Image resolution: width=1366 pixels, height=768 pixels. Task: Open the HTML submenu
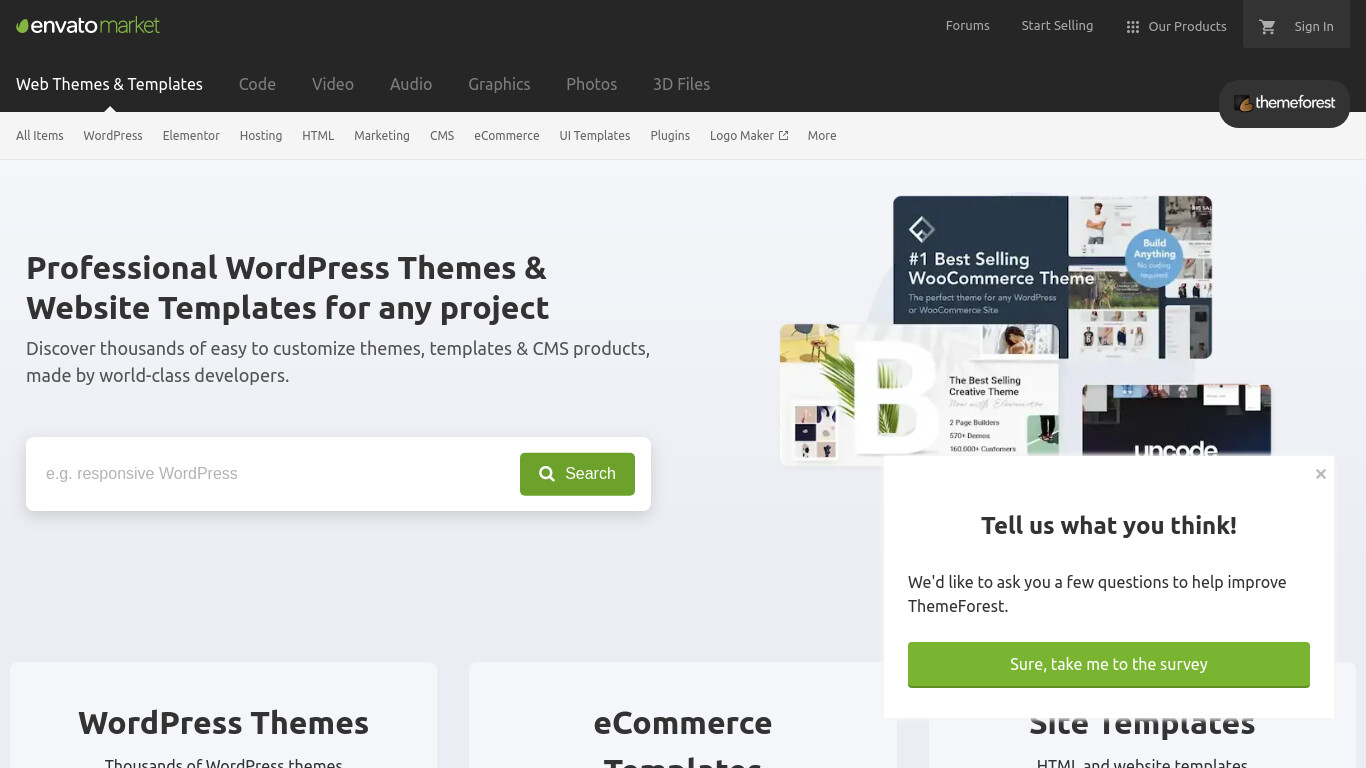[318, 136]
